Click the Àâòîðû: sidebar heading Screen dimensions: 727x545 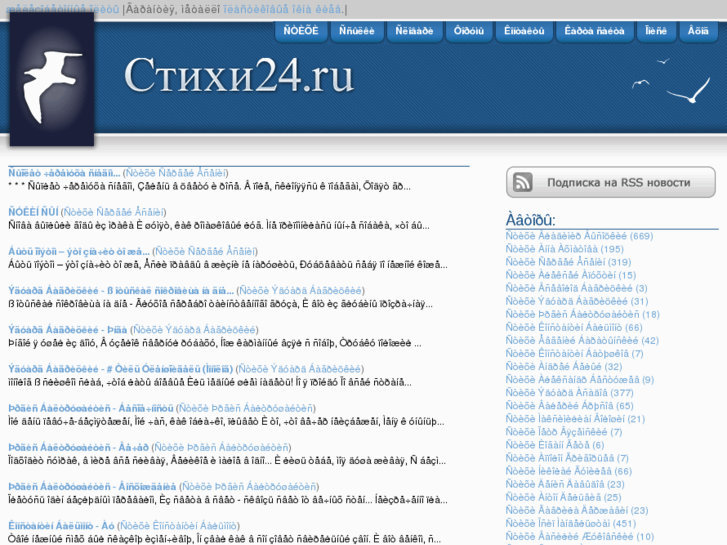tap(530, 220)
